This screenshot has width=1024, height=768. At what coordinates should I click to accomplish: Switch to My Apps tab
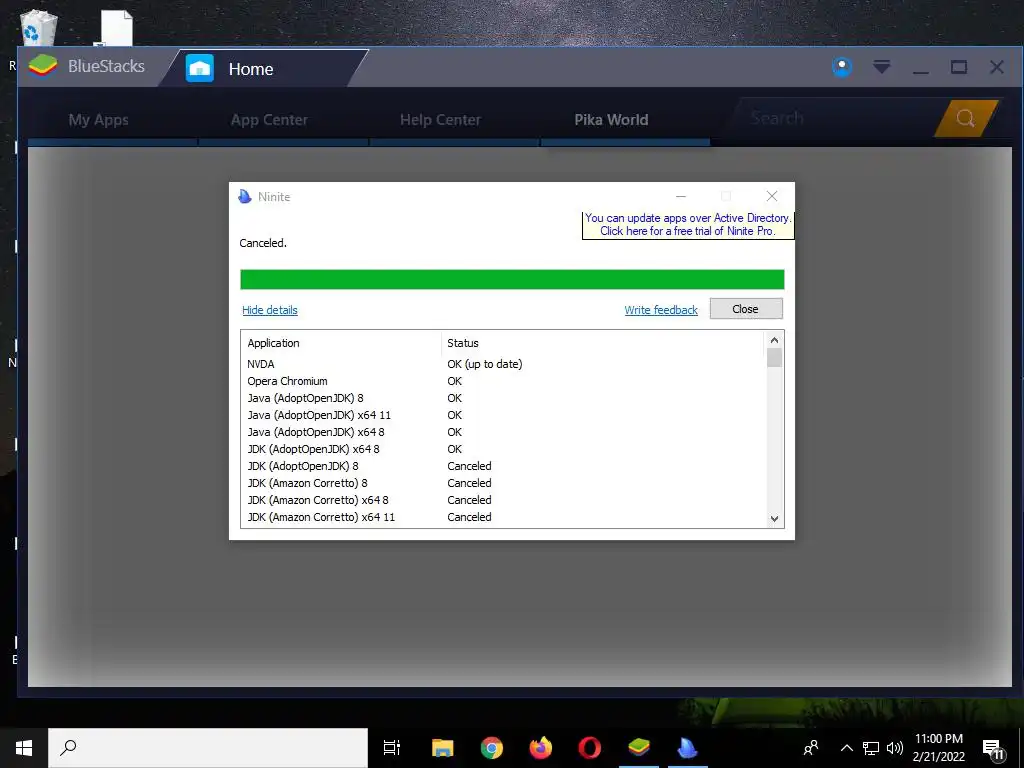click(99, 120)
